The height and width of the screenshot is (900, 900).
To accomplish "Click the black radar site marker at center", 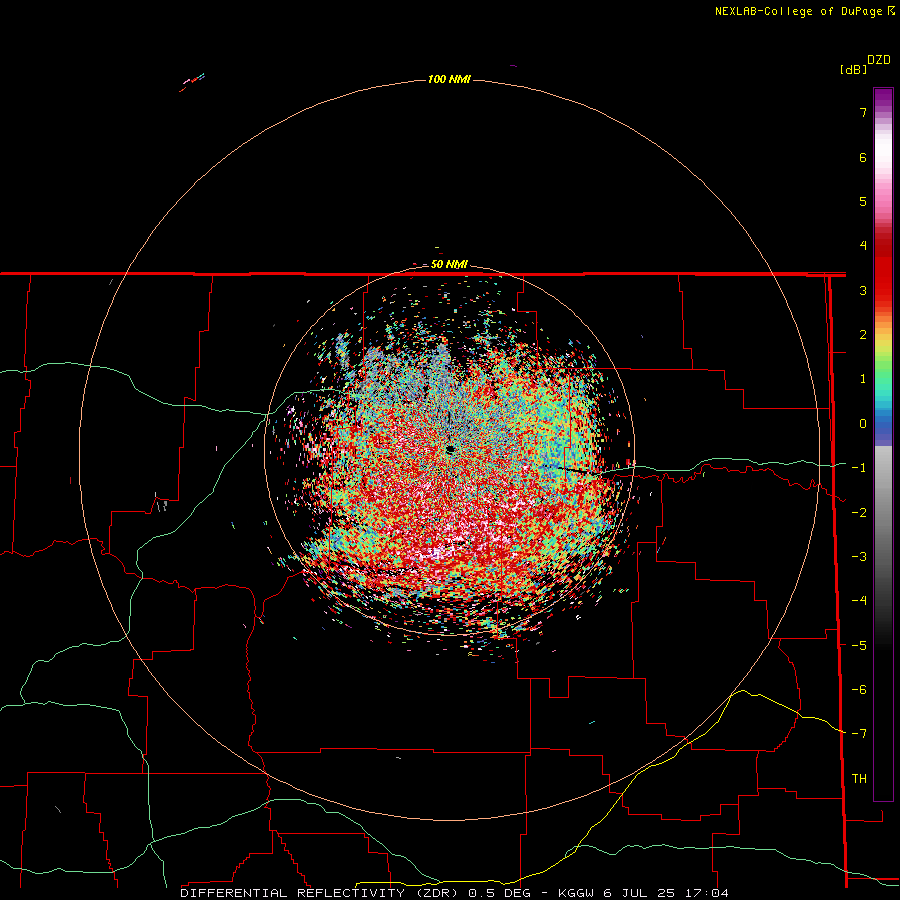I will (x=451, y=449).
